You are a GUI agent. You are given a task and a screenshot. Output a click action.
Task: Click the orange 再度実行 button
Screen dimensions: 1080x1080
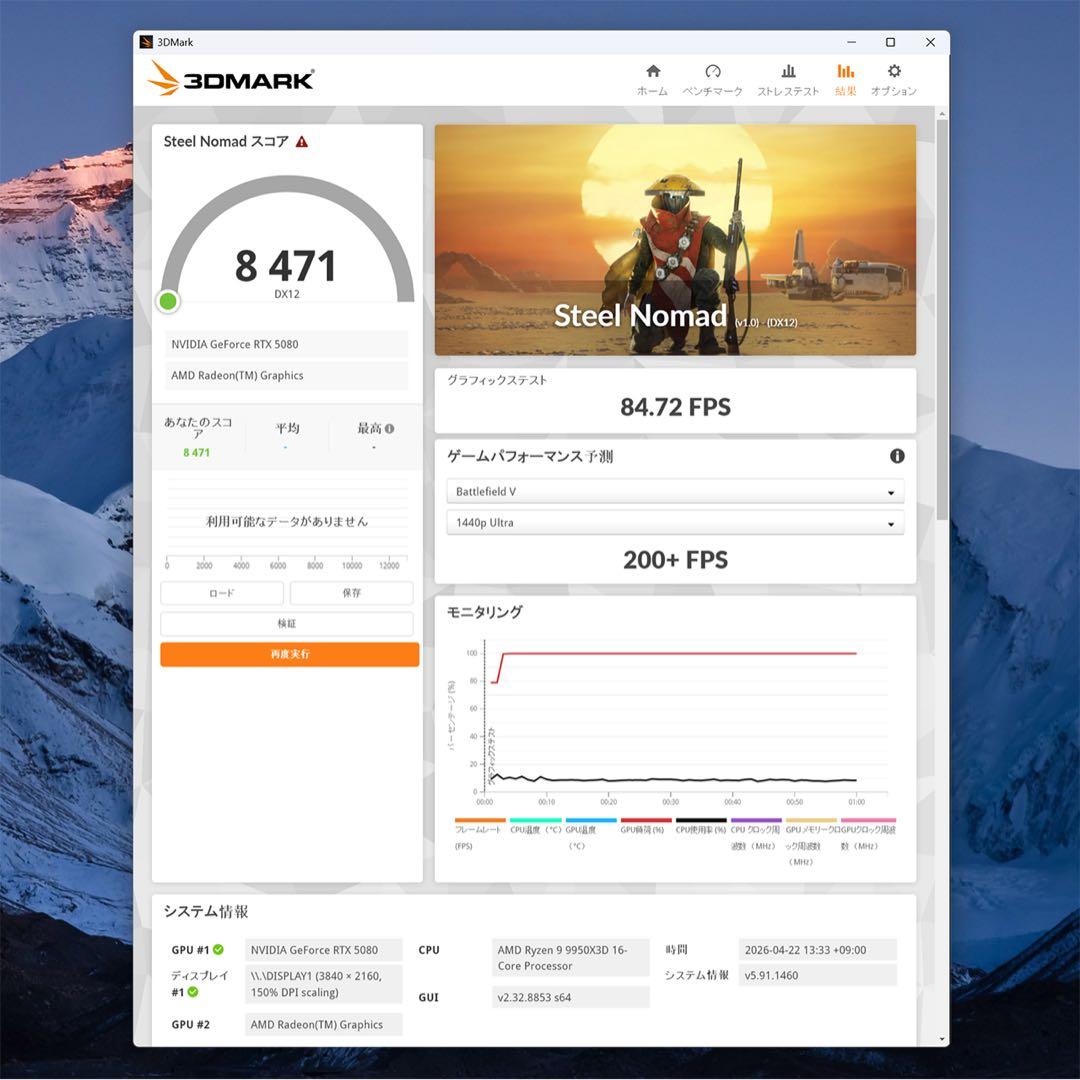(x=289, y=654)
